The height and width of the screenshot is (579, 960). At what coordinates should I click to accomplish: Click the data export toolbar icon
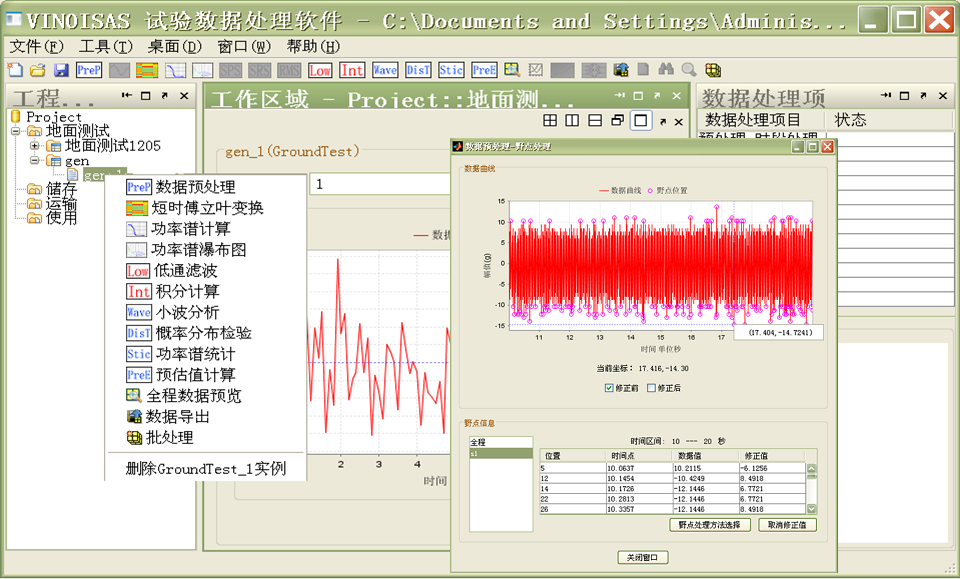tap(621, 70)
